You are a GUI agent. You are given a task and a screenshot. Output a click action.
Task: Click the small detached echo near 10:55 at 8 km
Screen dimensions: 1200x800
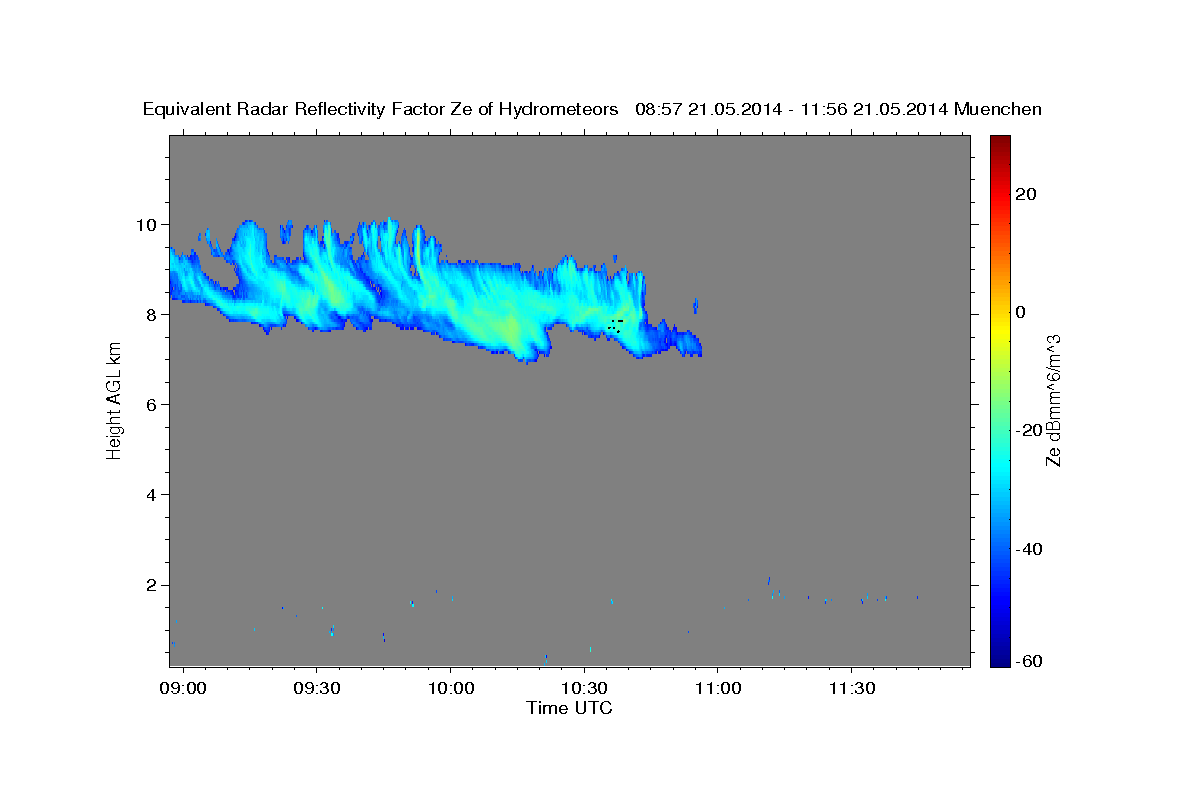(696, 305)
